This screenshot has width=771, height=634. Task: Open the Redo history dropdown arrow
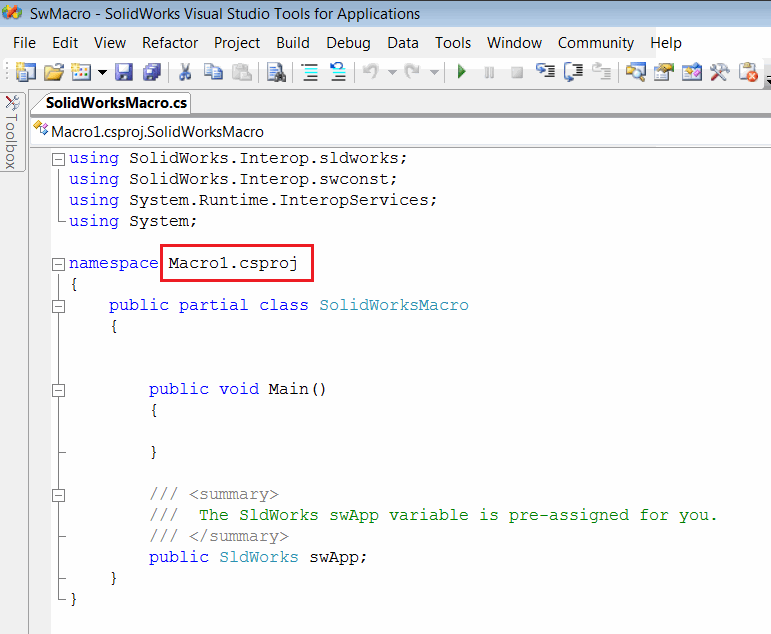[434, 72]
